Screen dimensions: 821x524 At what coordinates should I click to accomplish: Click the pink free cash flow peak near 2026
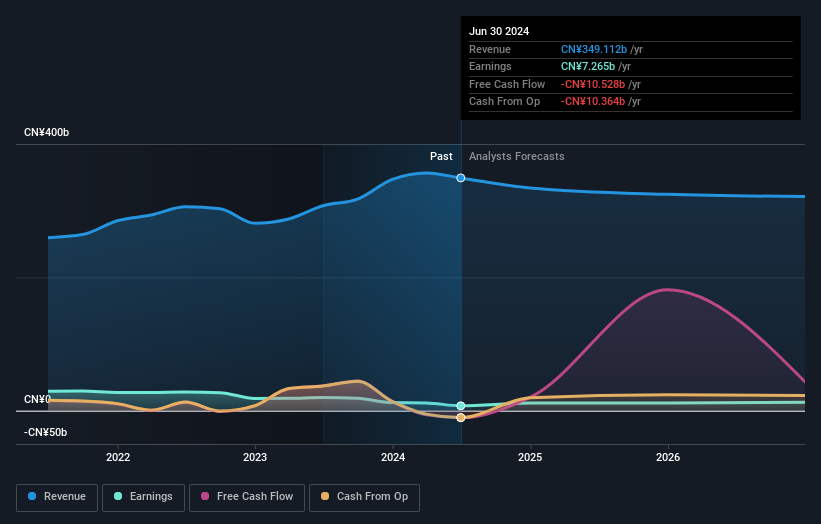(668, 289)
